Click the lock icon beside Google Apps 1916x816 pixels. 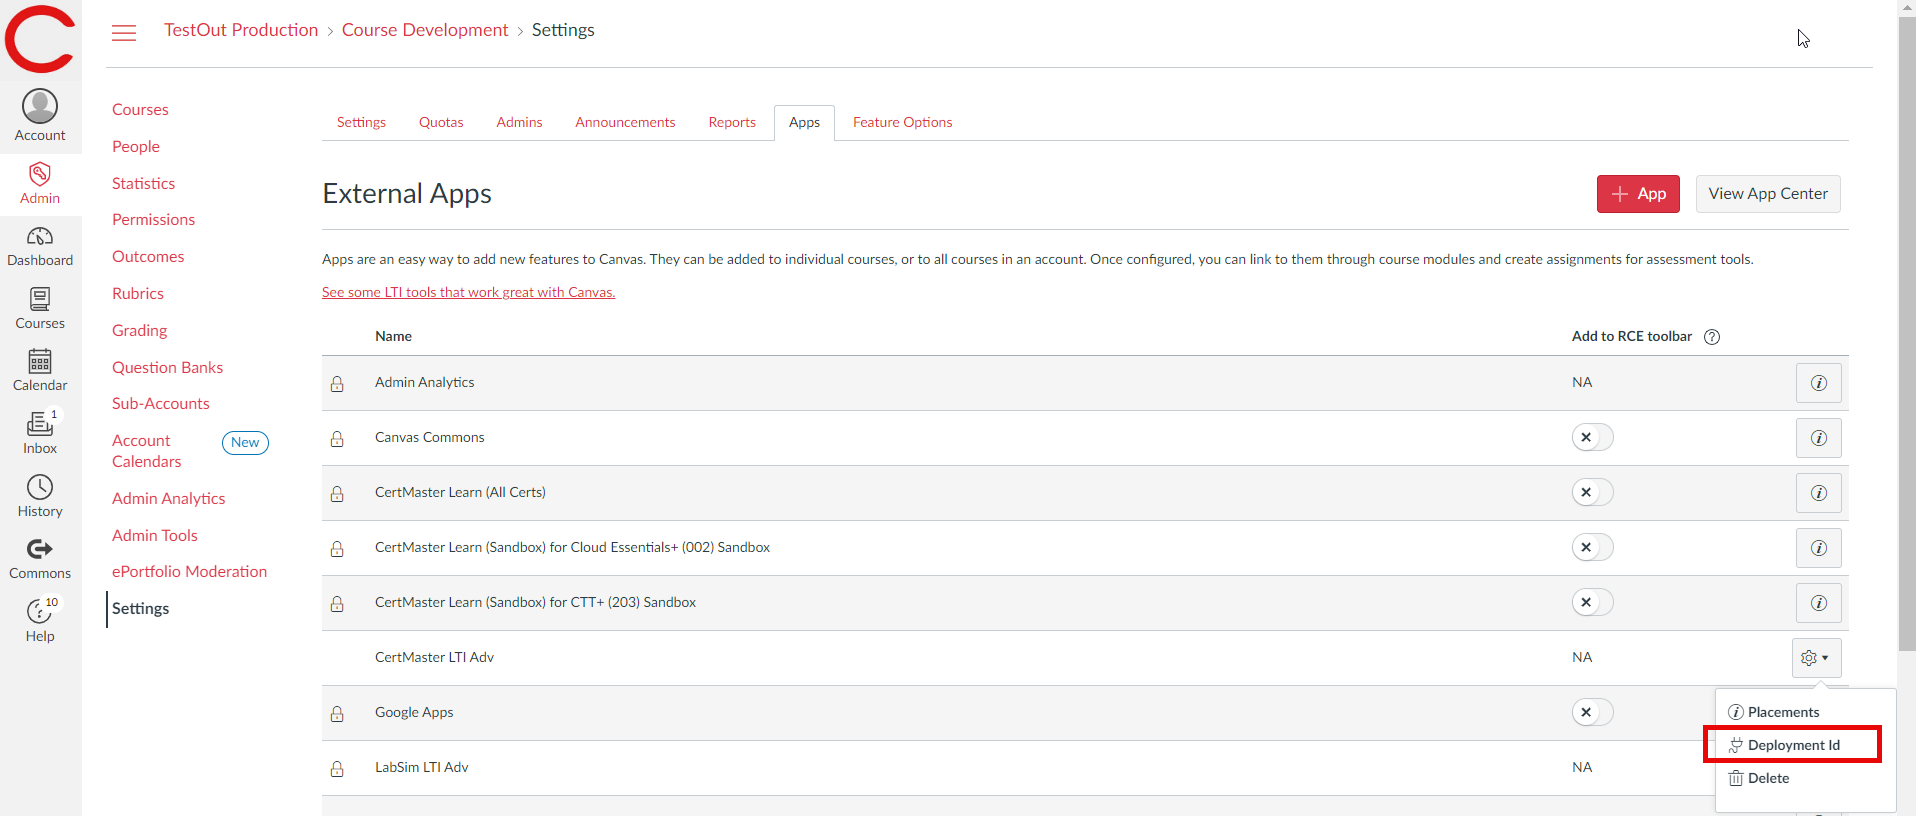337,714
